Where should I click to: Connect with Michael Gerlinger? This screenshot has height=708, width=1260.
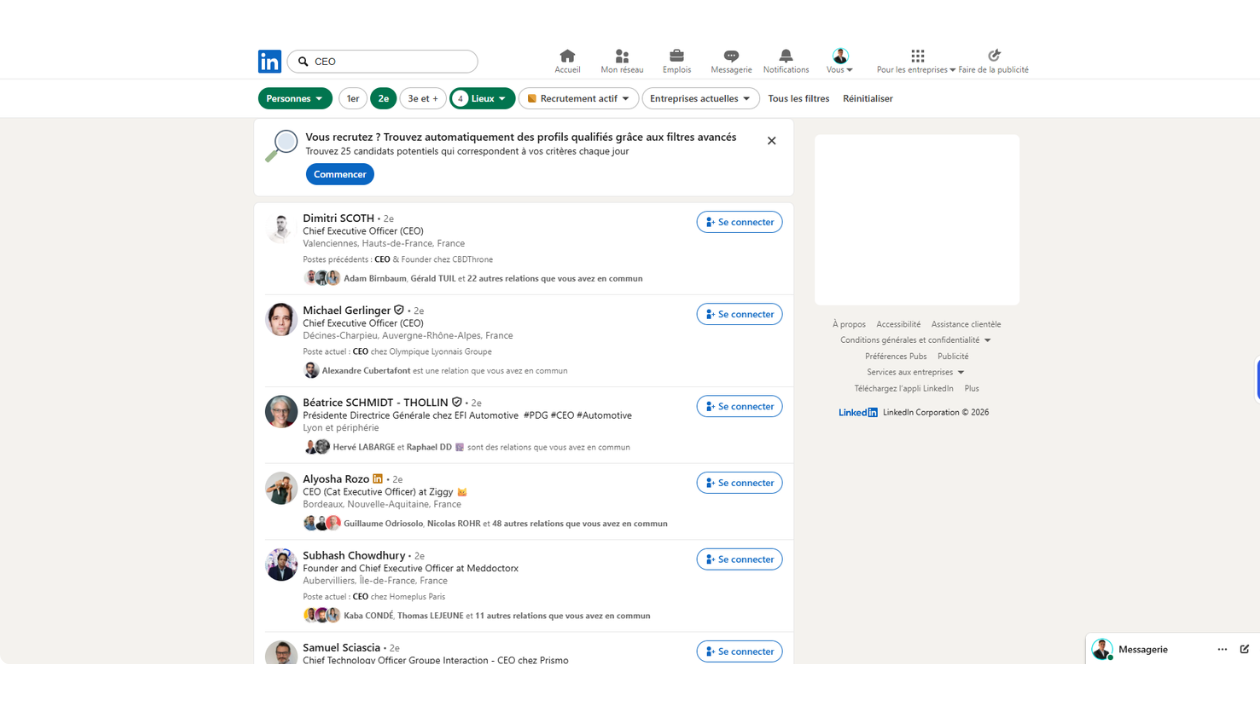[739, 314]
